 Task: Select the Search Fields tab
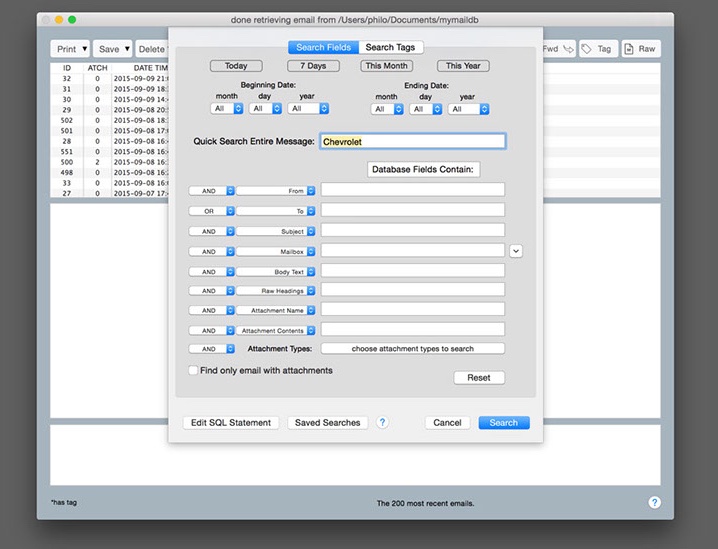pyautogui.click(x=323, y=47)
